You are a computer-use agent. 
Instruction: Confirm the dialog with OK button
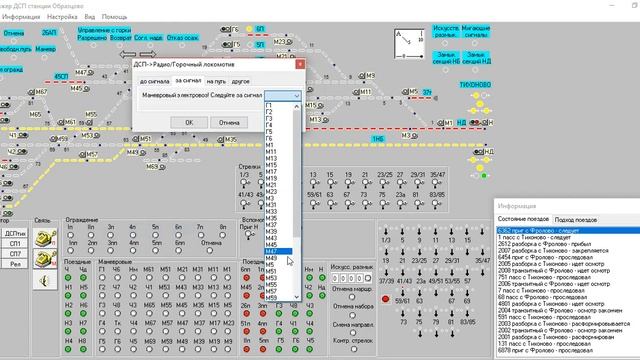(x=189, y=122)
